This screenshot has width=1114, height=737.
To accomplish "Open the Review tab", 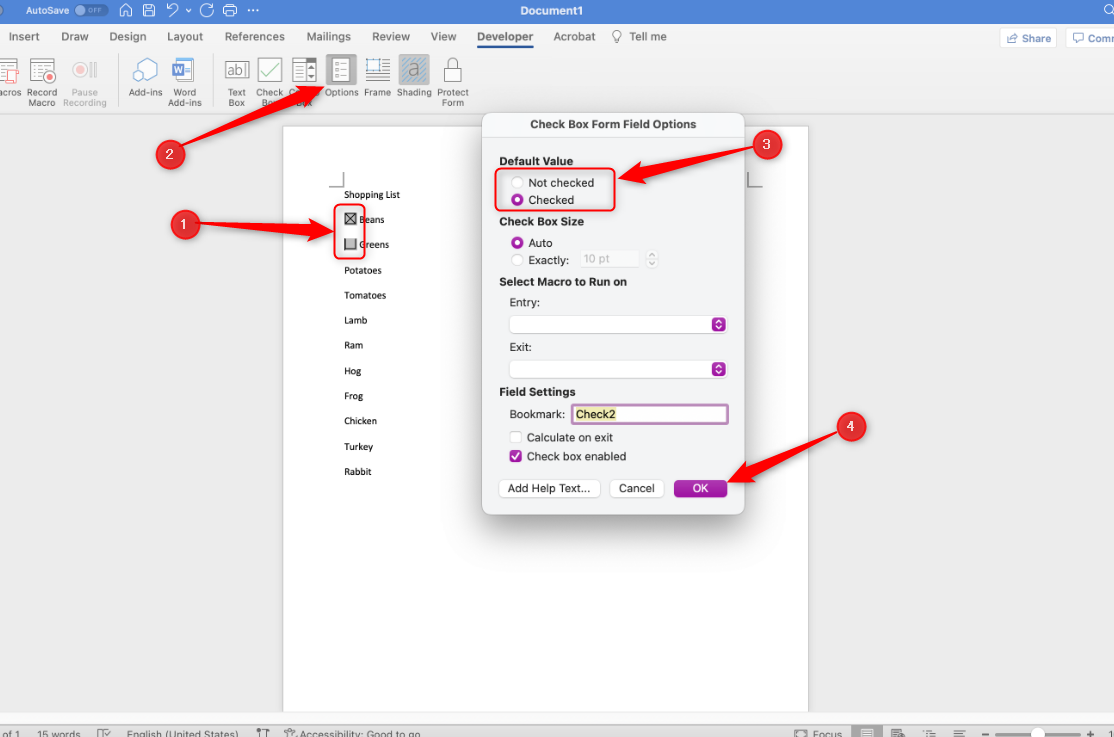I will point(391,36).
